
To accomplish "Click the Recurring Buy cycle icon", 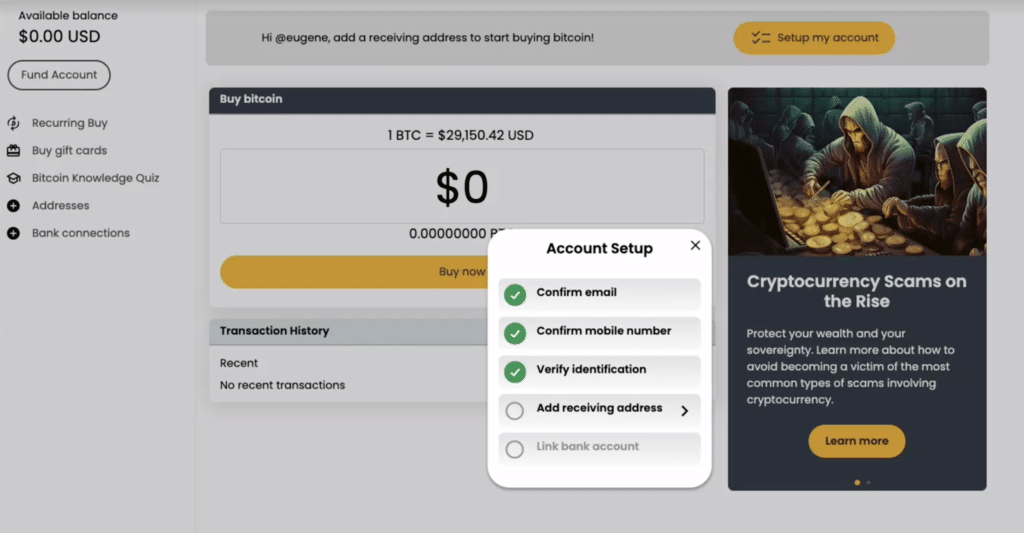I will pyautogui.click(x=13, y=123).
